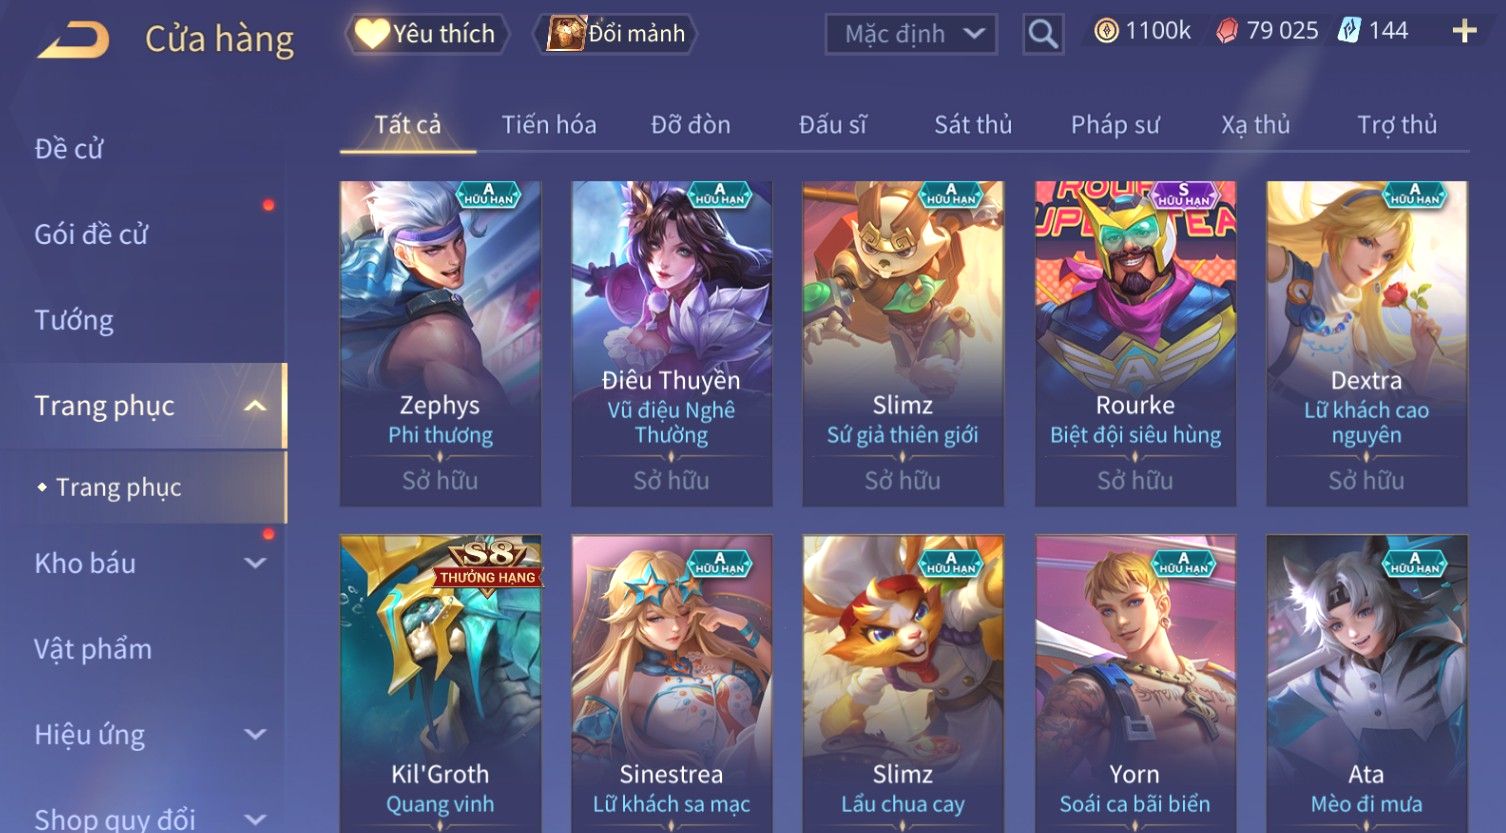Select the Rourke Biệt đội siêu hùng skin
The height and width of the screenshot is (833, 1506).
click(x=1135, y=343)
